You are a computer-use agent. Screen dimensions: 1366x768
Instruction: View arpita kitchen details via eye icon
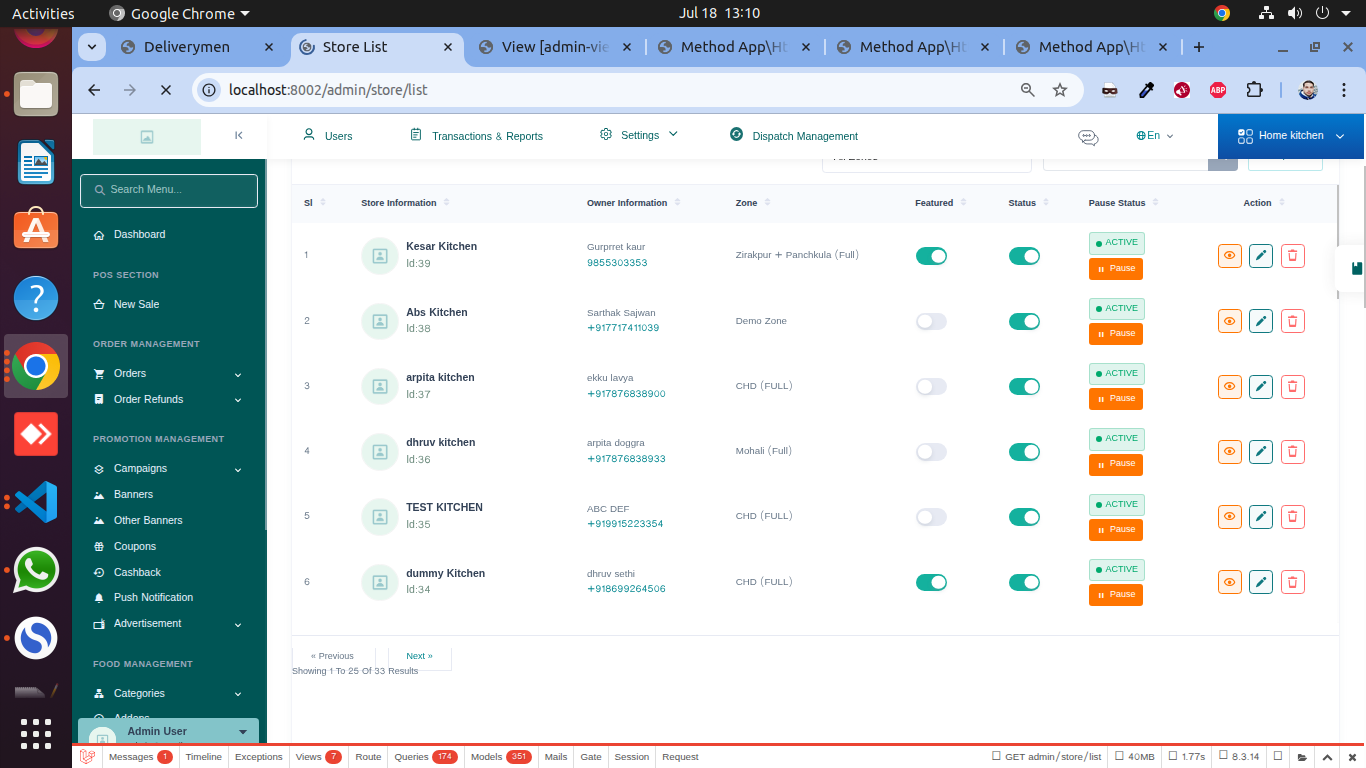(1229, 386)
